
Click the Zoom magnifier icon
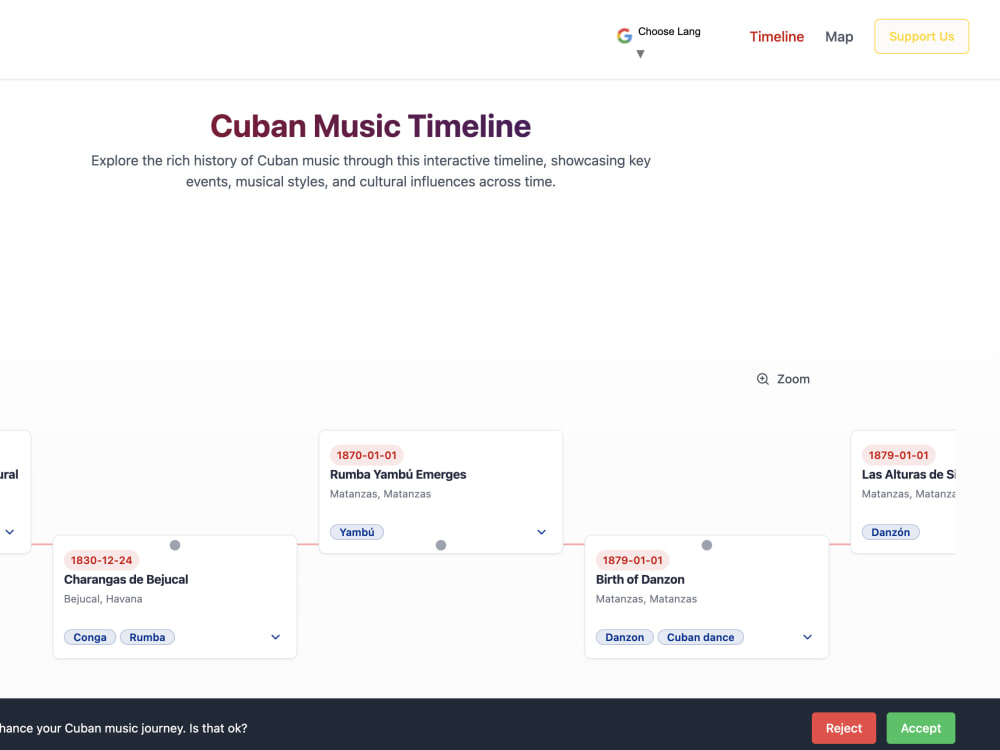tap(762, 379)
